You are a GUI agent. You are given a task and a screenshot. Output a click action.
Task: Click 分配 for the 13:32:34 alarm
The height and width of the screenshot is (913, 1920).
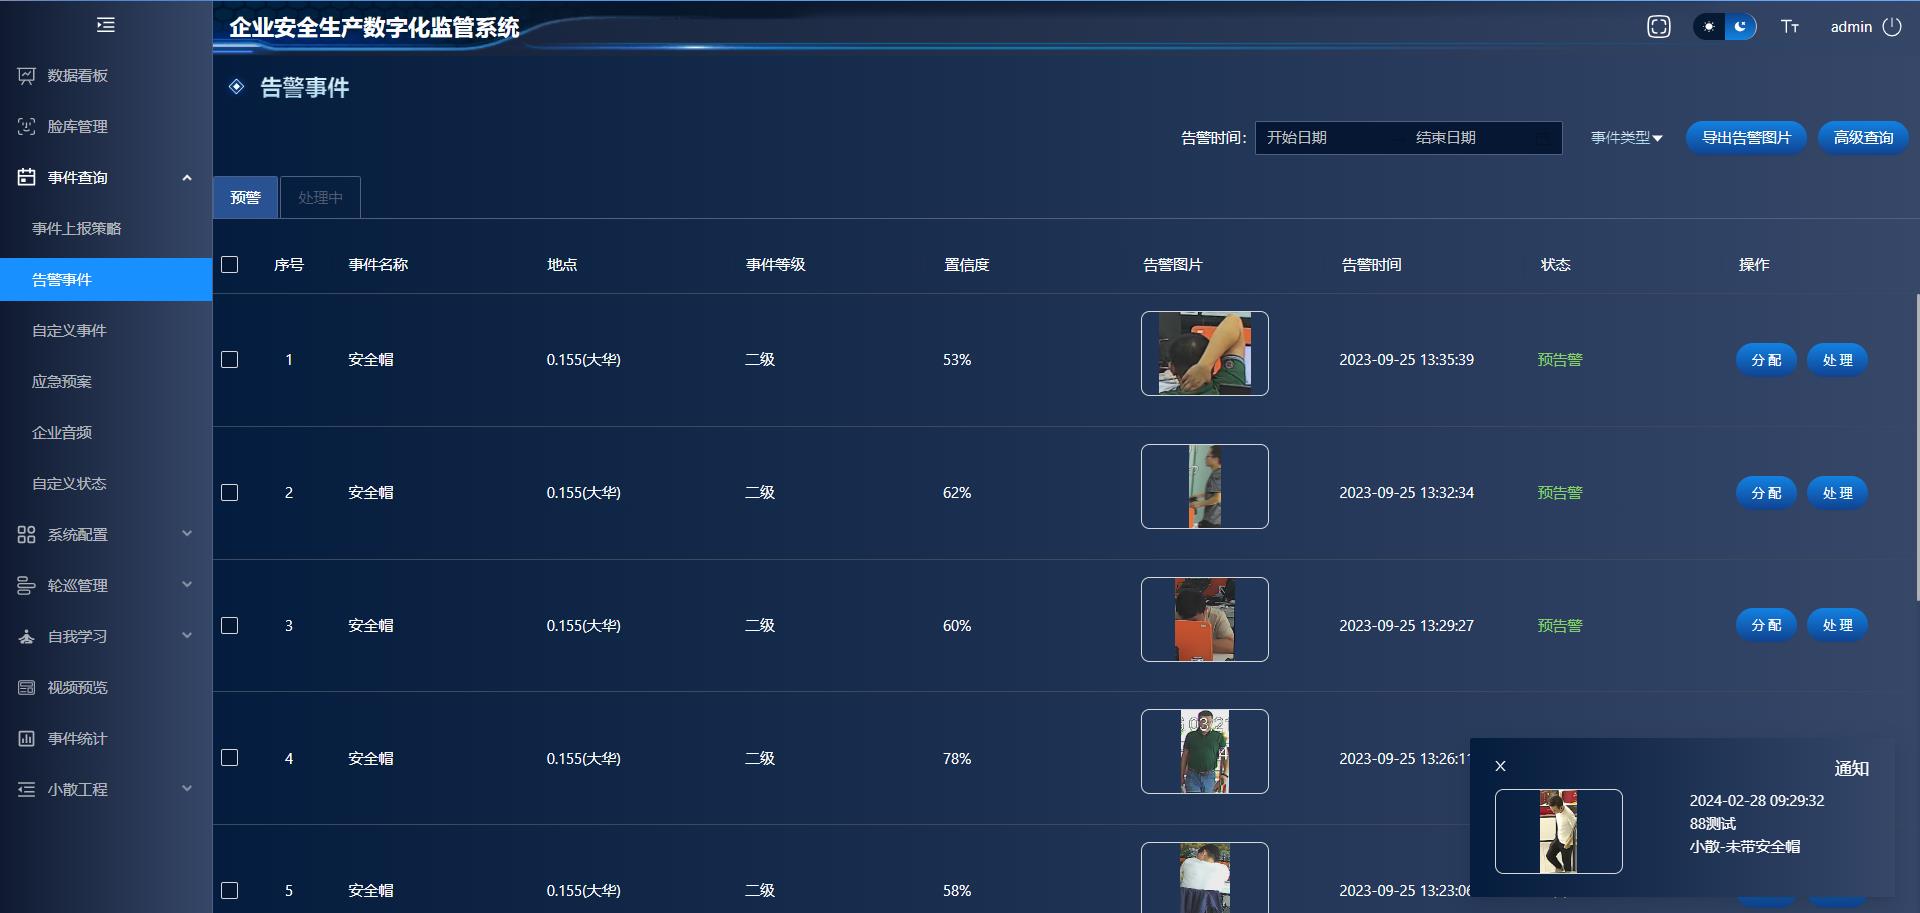coord(1766,493)
